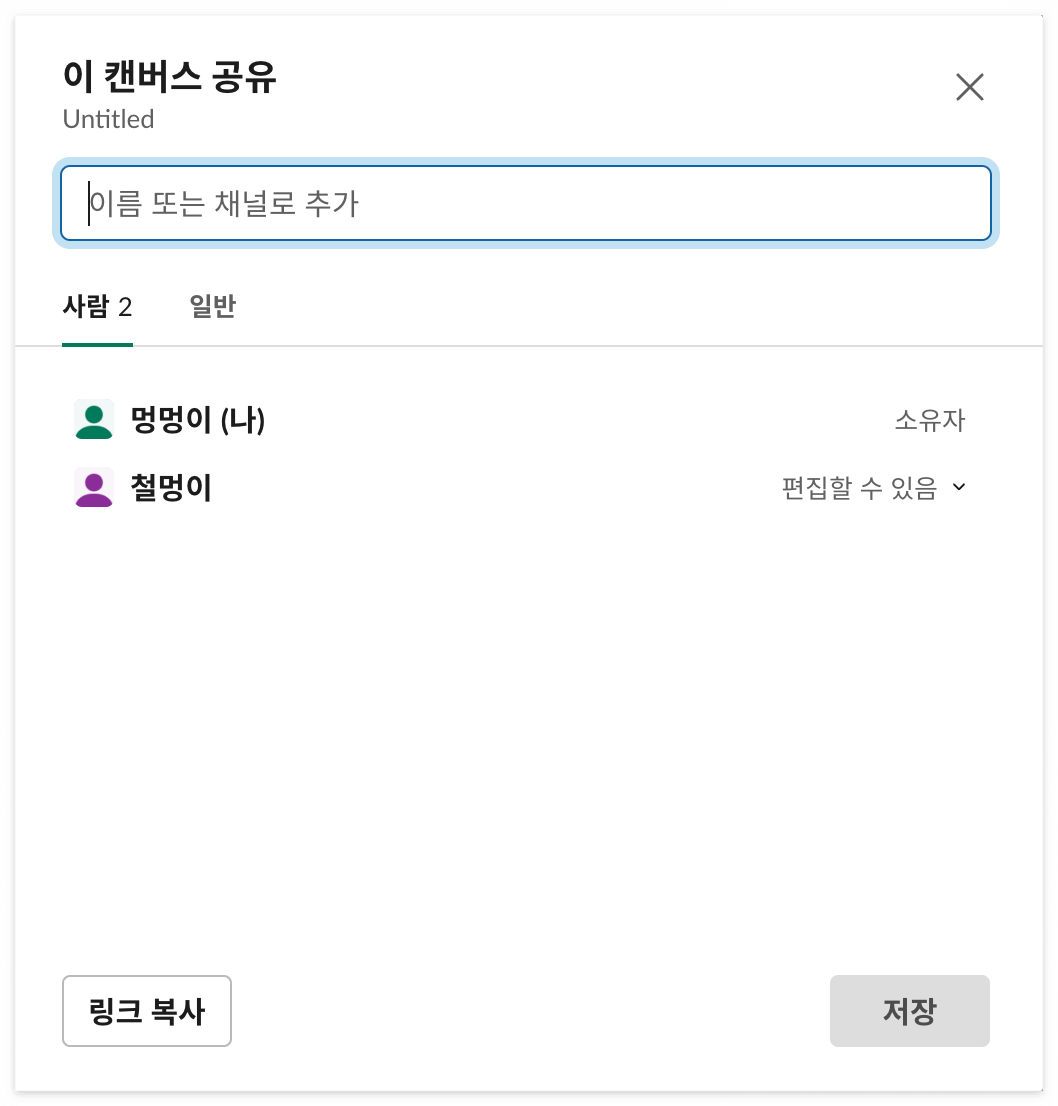Focus the 이름 또는 채널로 추가 field
This screenshot has height=1106, width=1058.
[526, 203]
